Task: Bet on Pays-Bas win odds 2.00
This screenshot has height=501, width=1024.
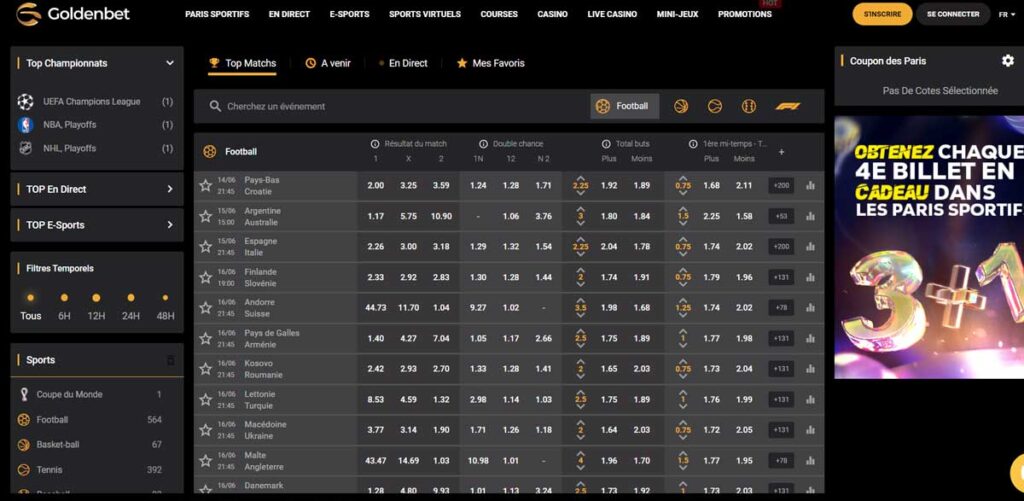Action: point(376,186)
